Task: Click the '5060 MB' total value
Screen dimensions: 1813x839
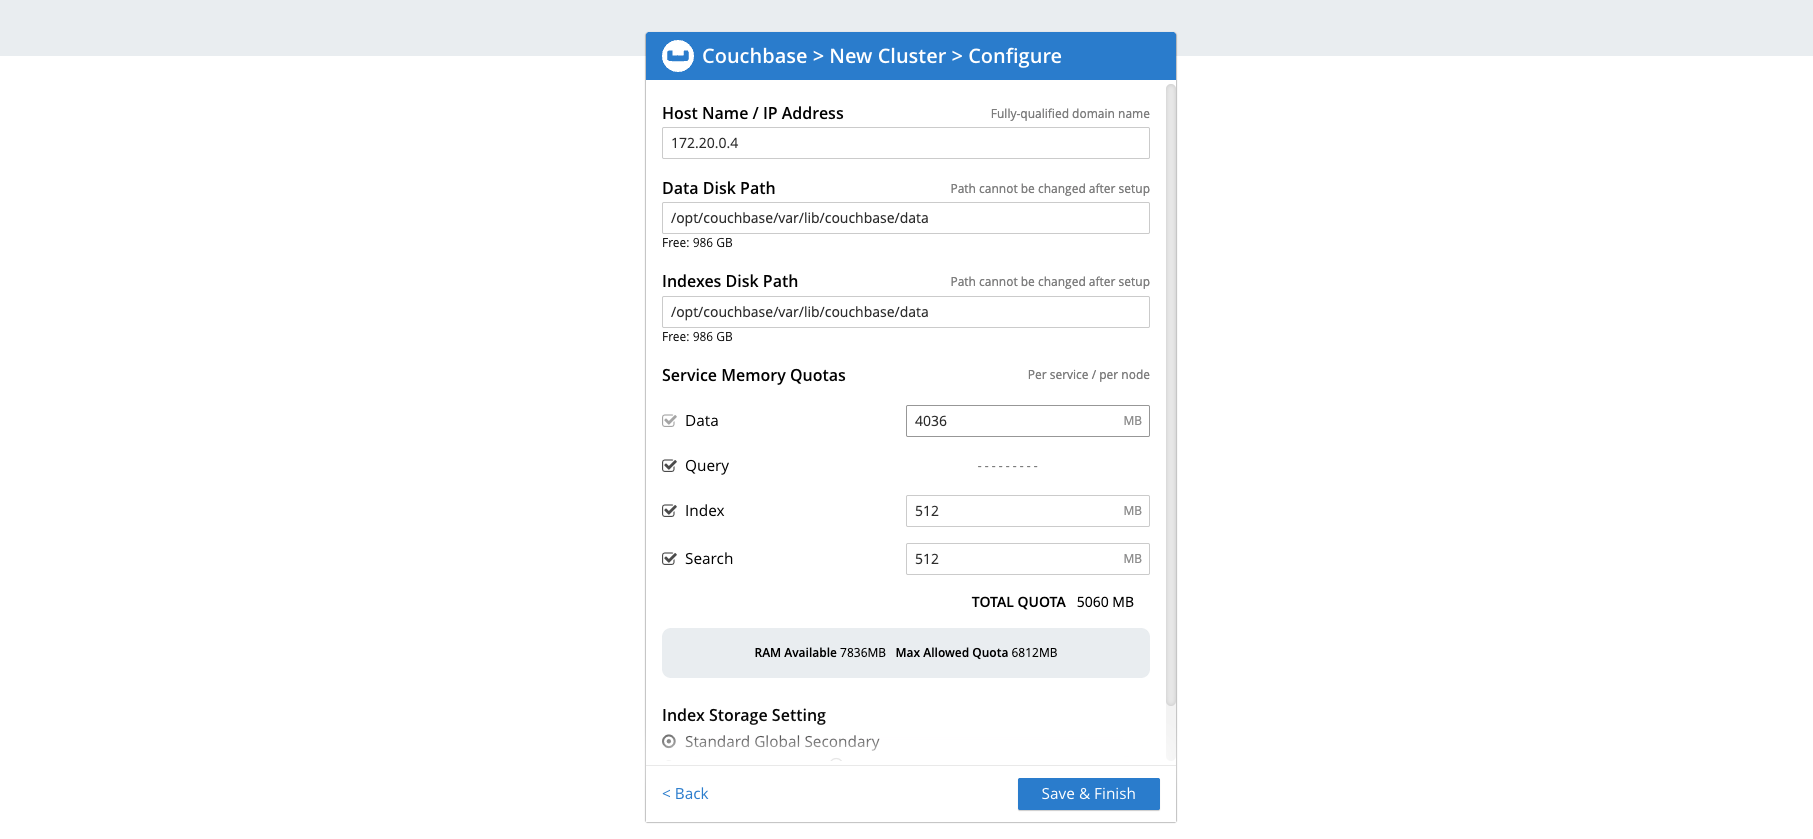Action: pos(1105,602)
